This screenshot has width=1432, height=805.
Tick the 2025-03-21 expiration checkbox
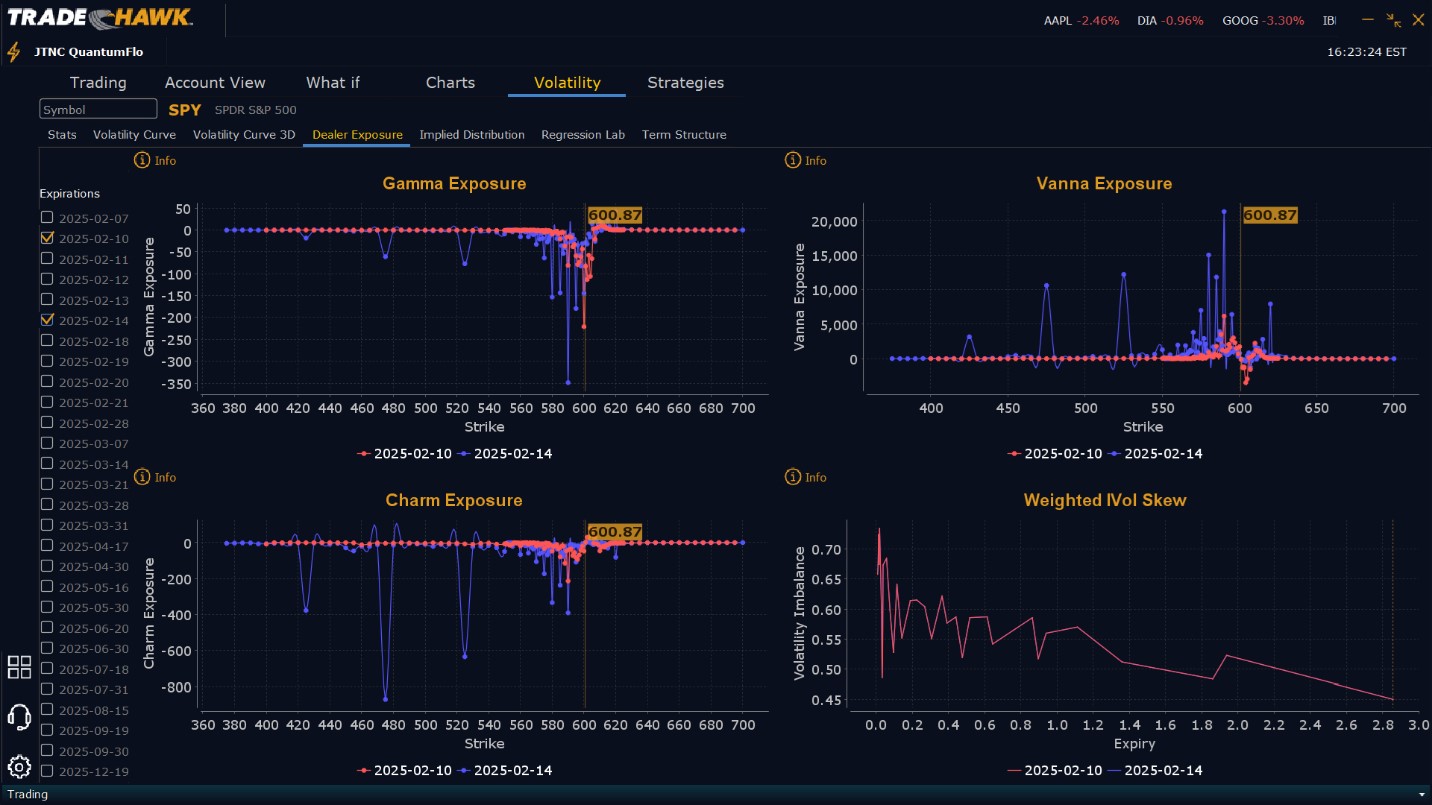[47, 484]
